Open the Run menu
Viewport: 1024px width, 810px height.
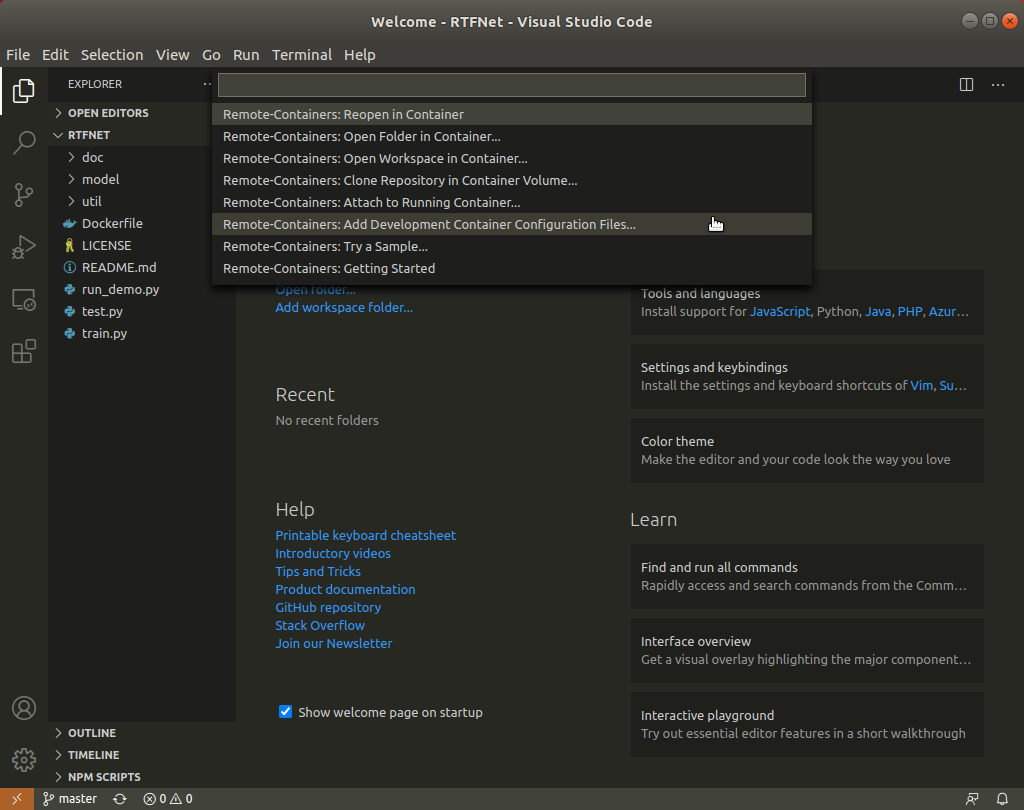point(246,55)
